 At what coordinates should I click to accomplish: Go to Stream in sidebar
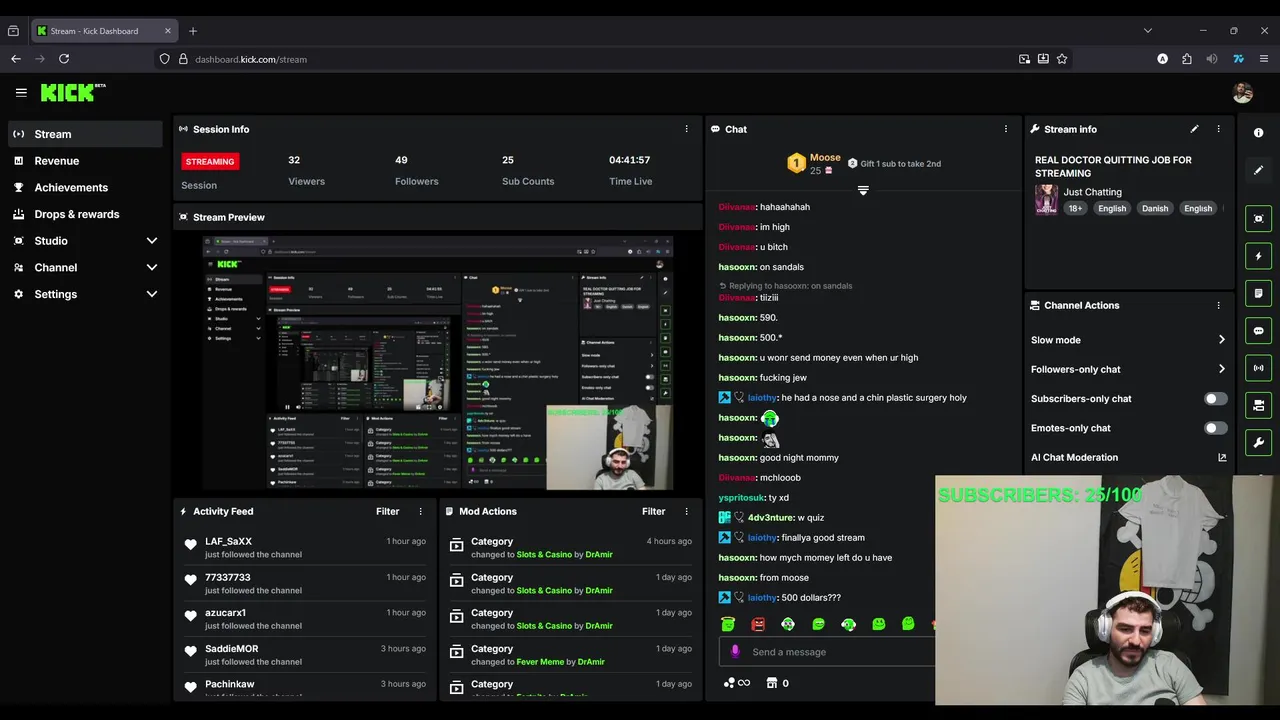[84, 134]
